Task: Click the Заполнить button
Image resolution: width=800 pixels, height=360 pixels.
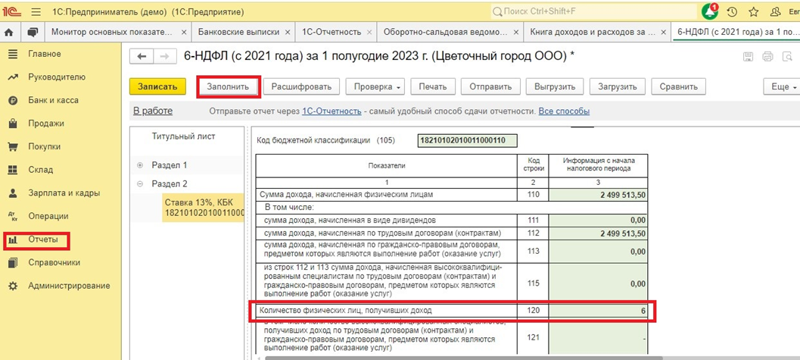Action: (228, 87)
